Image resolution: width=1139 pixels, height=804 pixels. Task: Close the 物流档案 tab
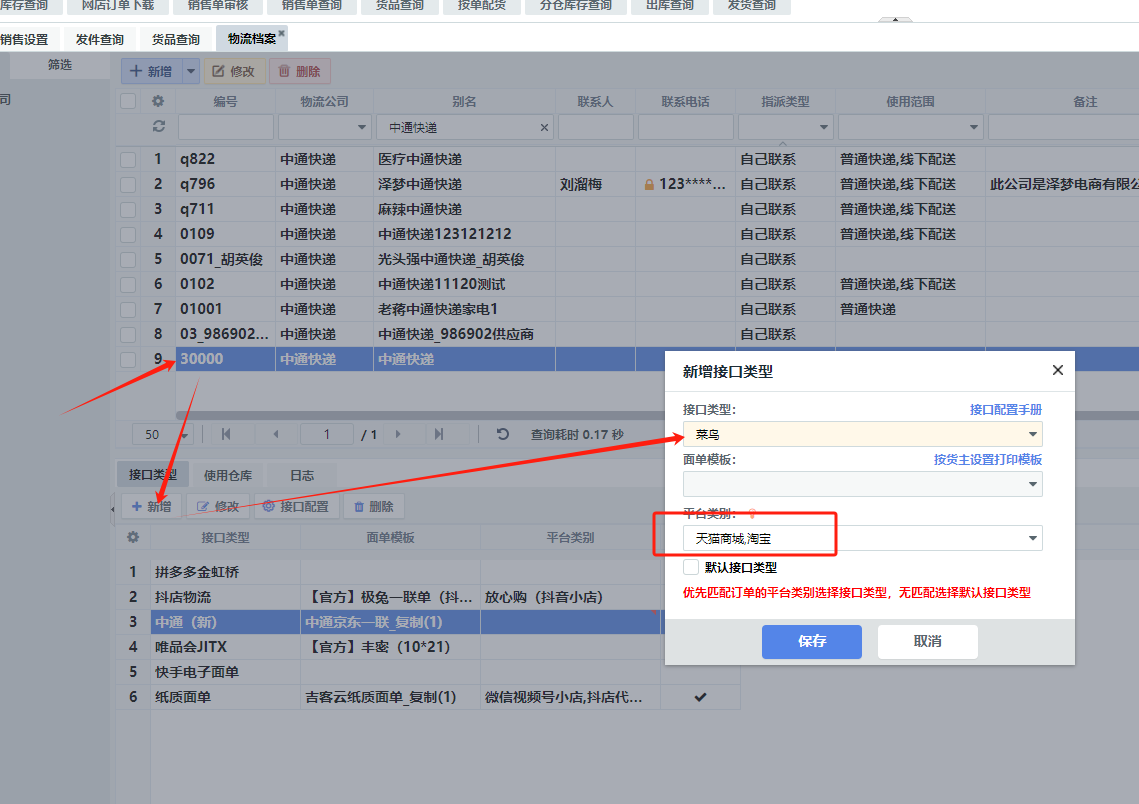point(282,33)
